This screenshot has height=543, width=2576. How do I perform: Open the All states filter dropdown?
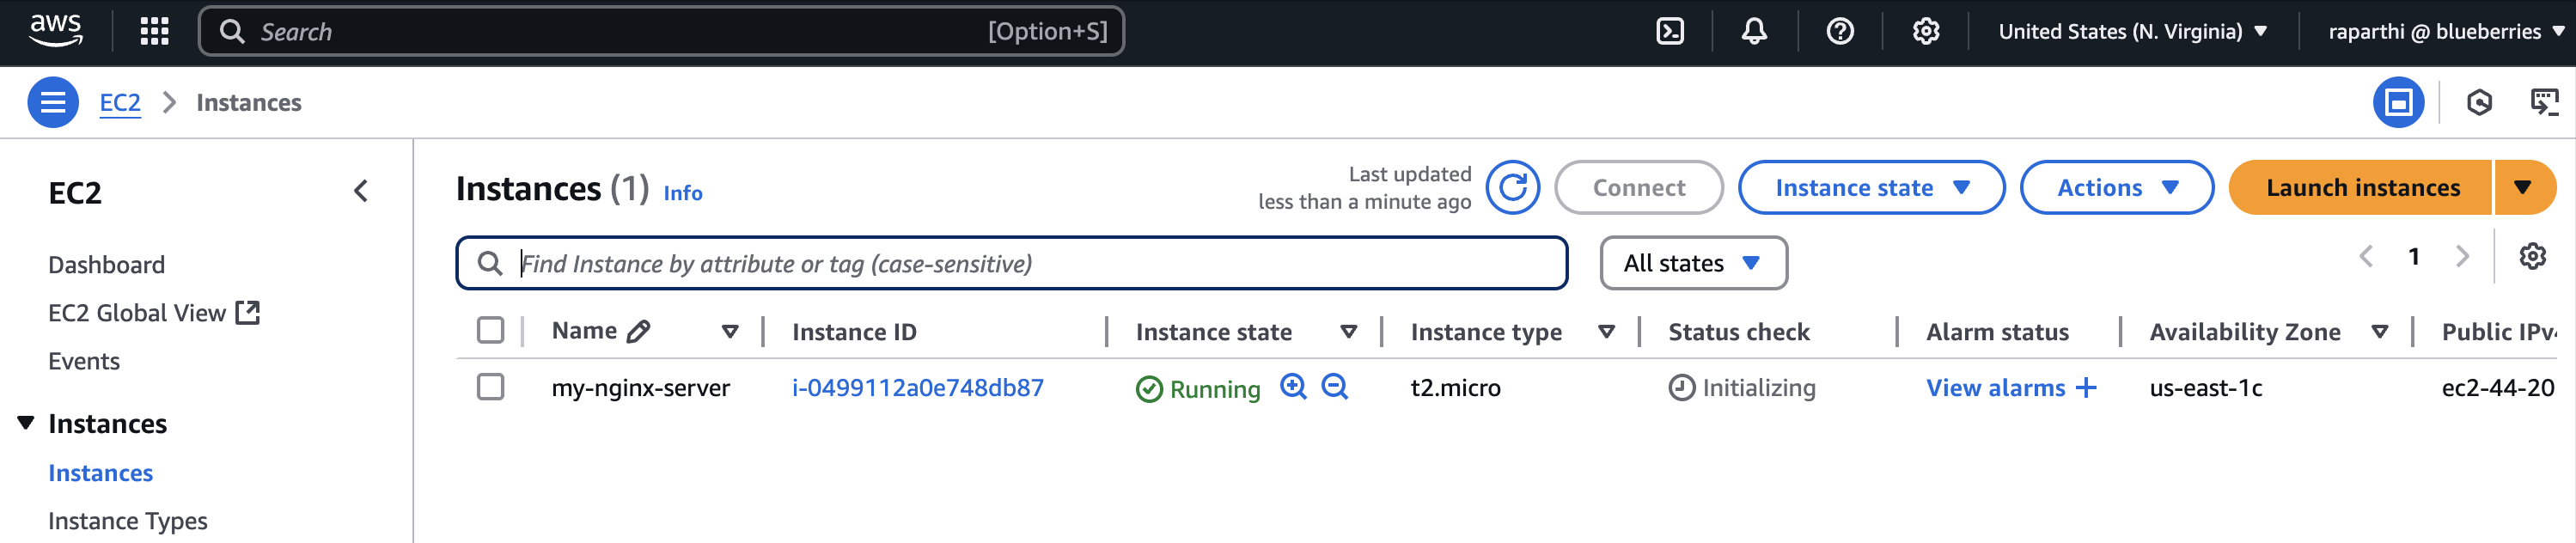coord(1693,263)
